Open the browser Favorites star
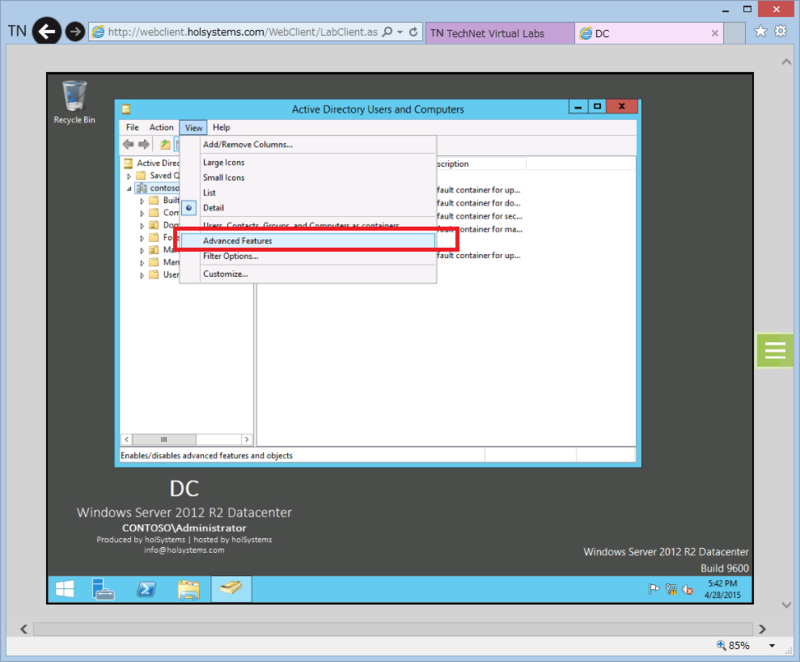The width and height of the screenshot is (800, 662). coord(761,32)
